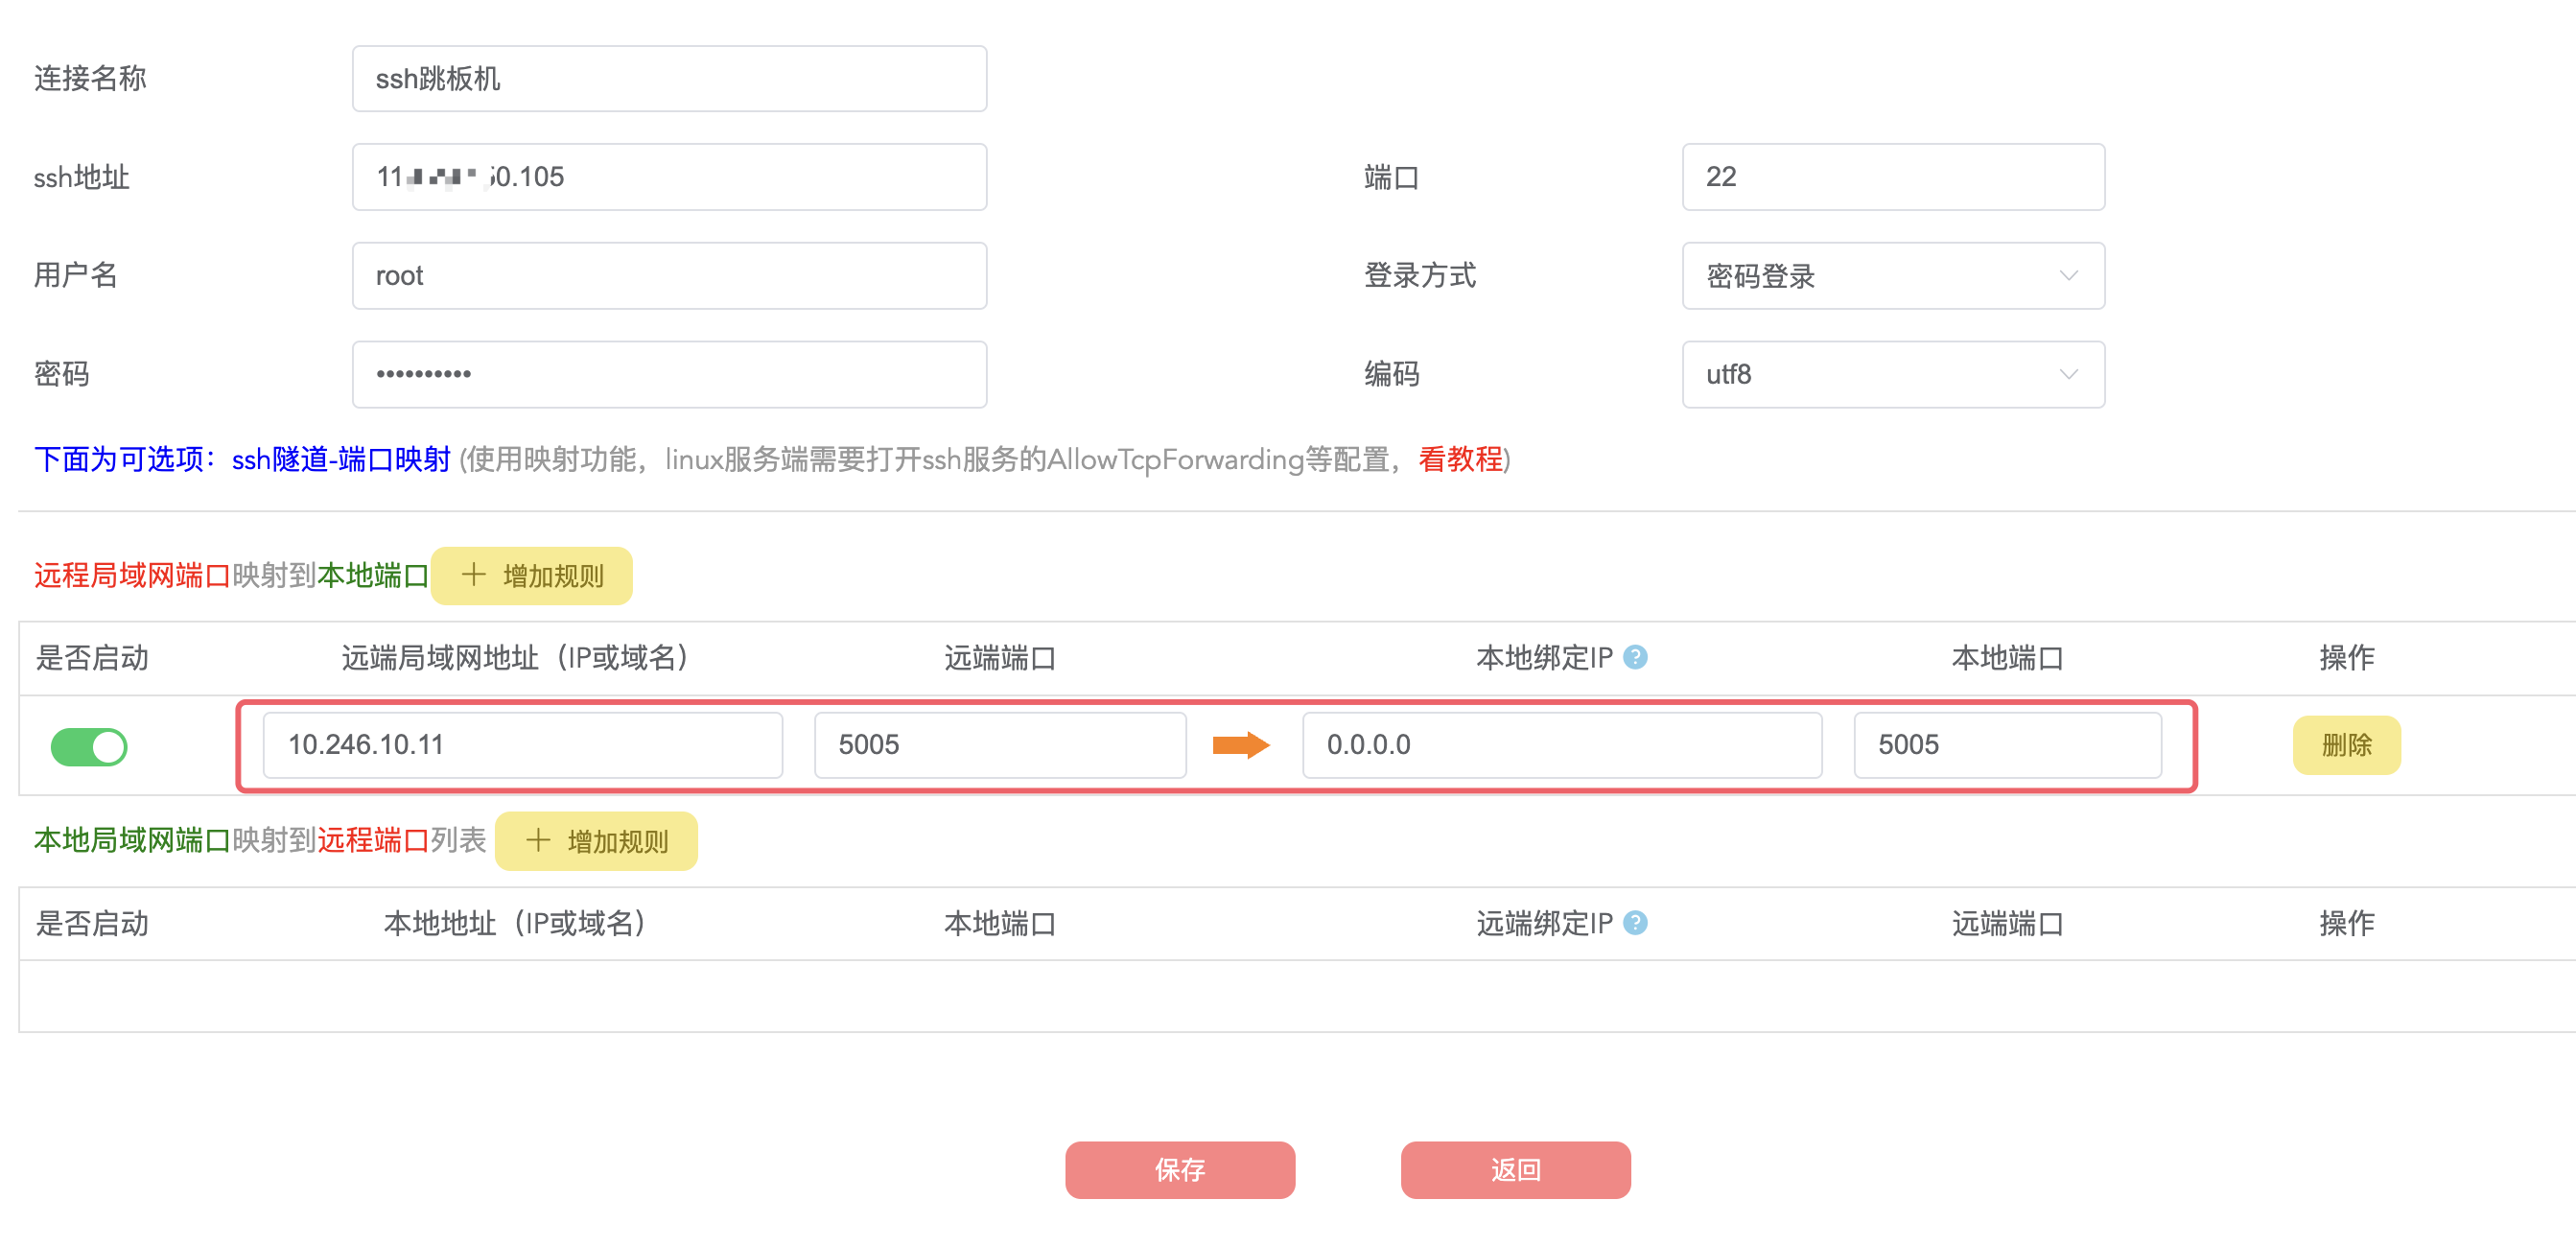2576x1247 pixels.
Task: Click the 本地端口 field showing 5005
Action: [x=2006, y=745]
